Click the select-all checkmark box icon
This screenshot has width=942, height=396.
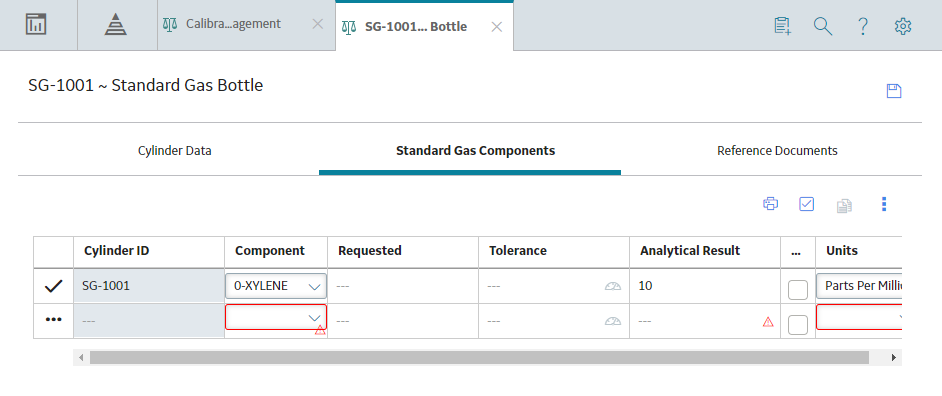point(806,204)
